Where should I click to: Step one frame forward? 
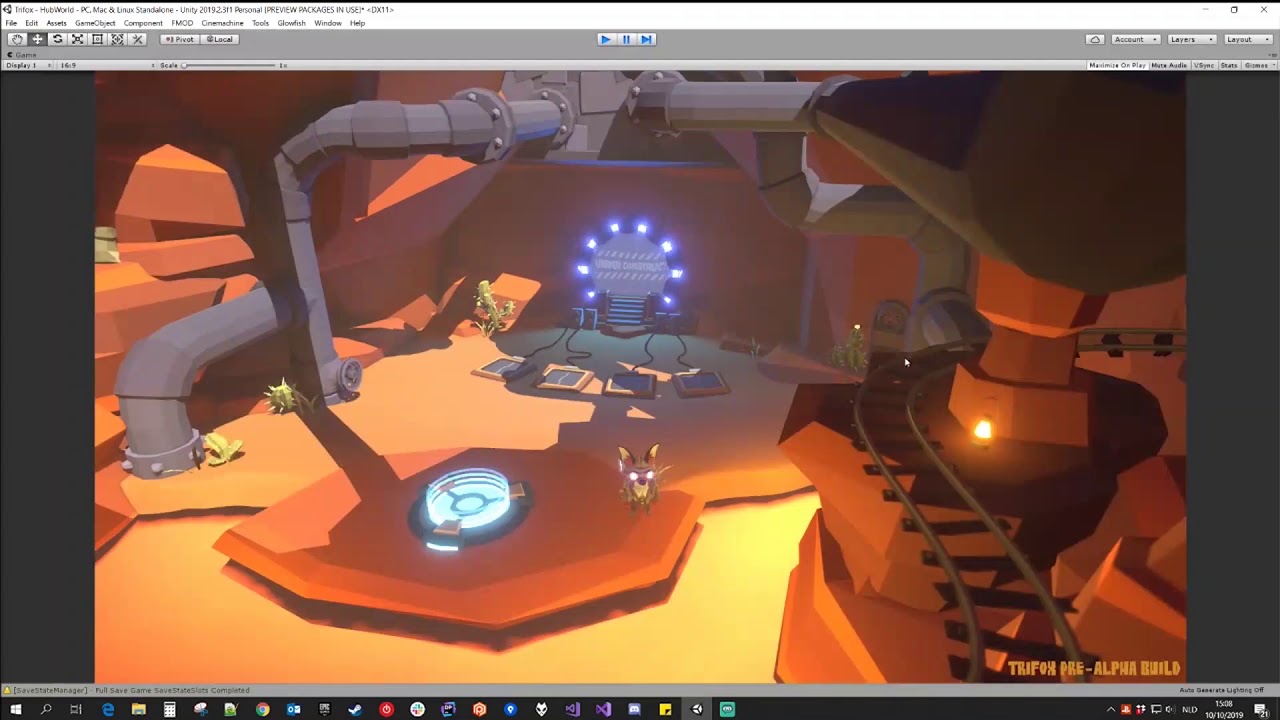(646, 39)
